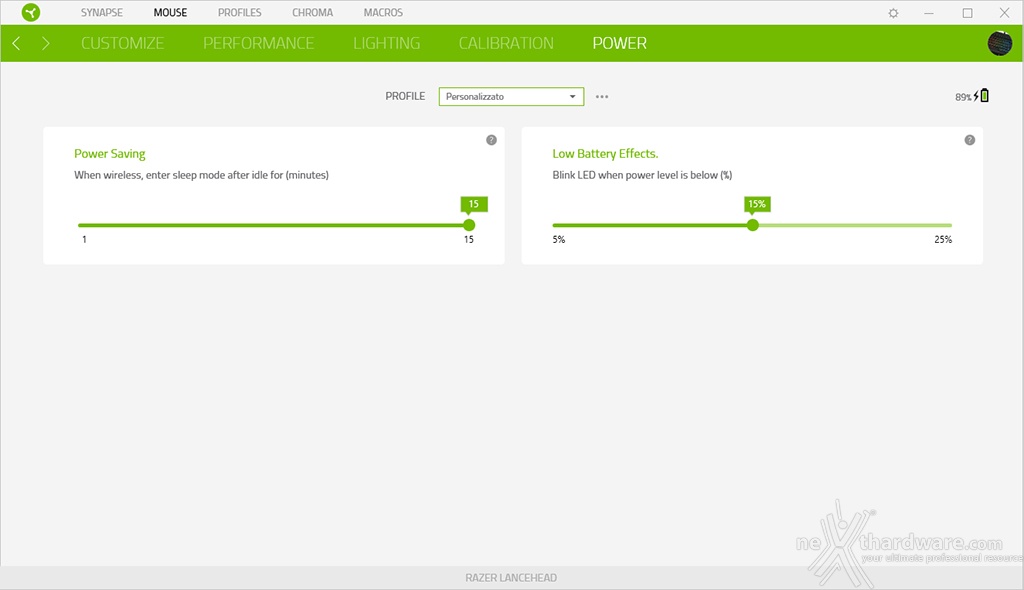
Task: Open the Synapse tab
Action: coord(102,12)
